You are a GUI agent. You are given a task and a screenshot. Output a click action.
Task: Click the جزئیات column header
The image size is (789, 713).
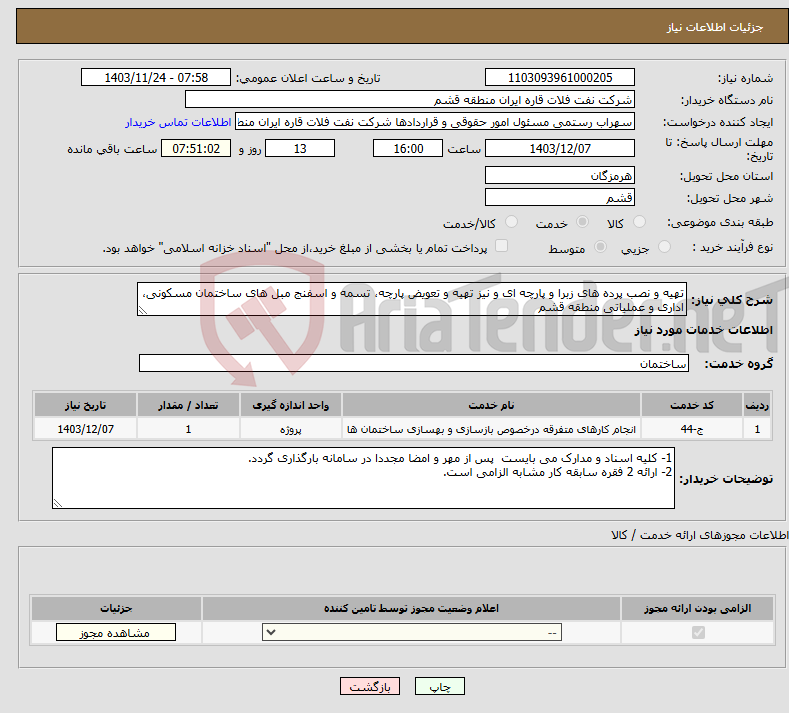tap(116, 608)
